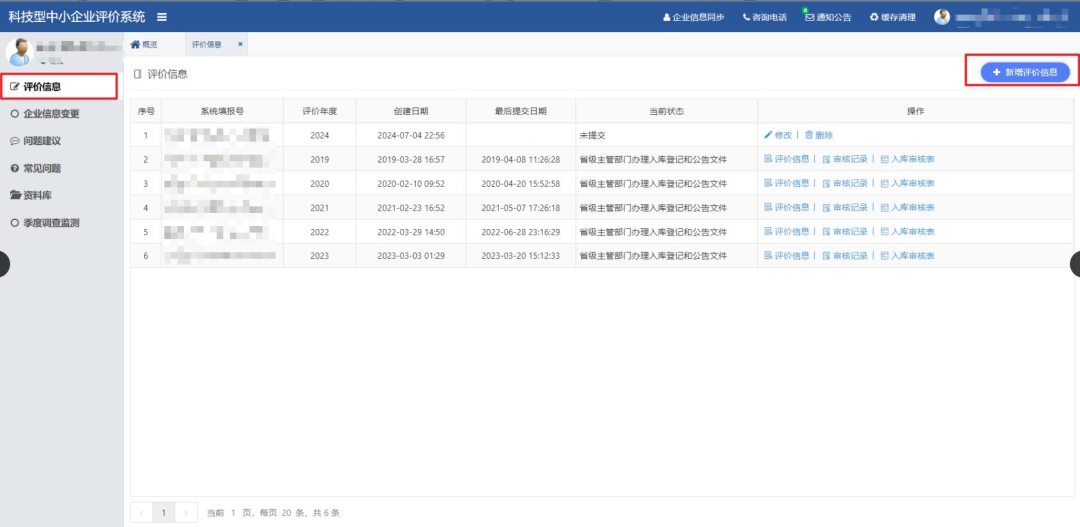Open 评价信息 link for 2020 row
1080x527 pixels.
pyautogui.click(x=787, y=183)
